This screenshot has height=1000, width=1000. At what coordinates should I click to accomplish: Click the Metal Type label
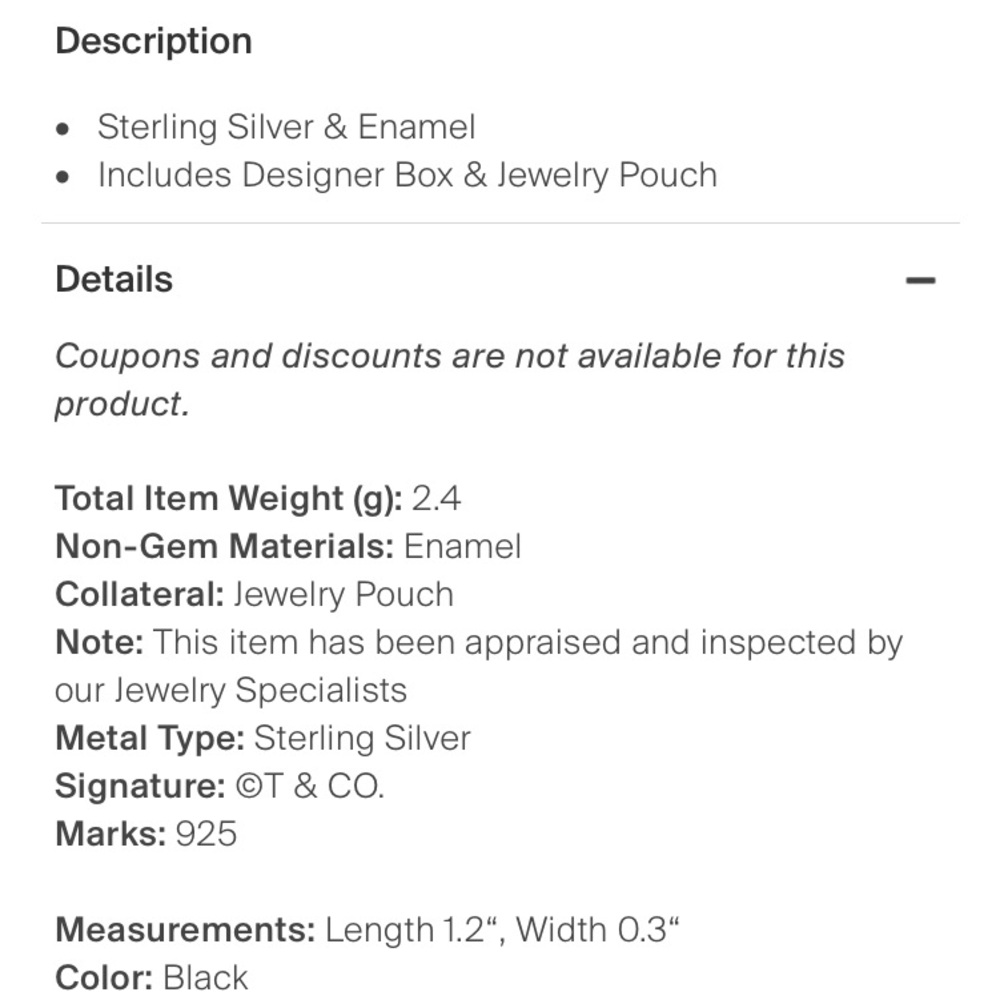[x=151, y=739]
